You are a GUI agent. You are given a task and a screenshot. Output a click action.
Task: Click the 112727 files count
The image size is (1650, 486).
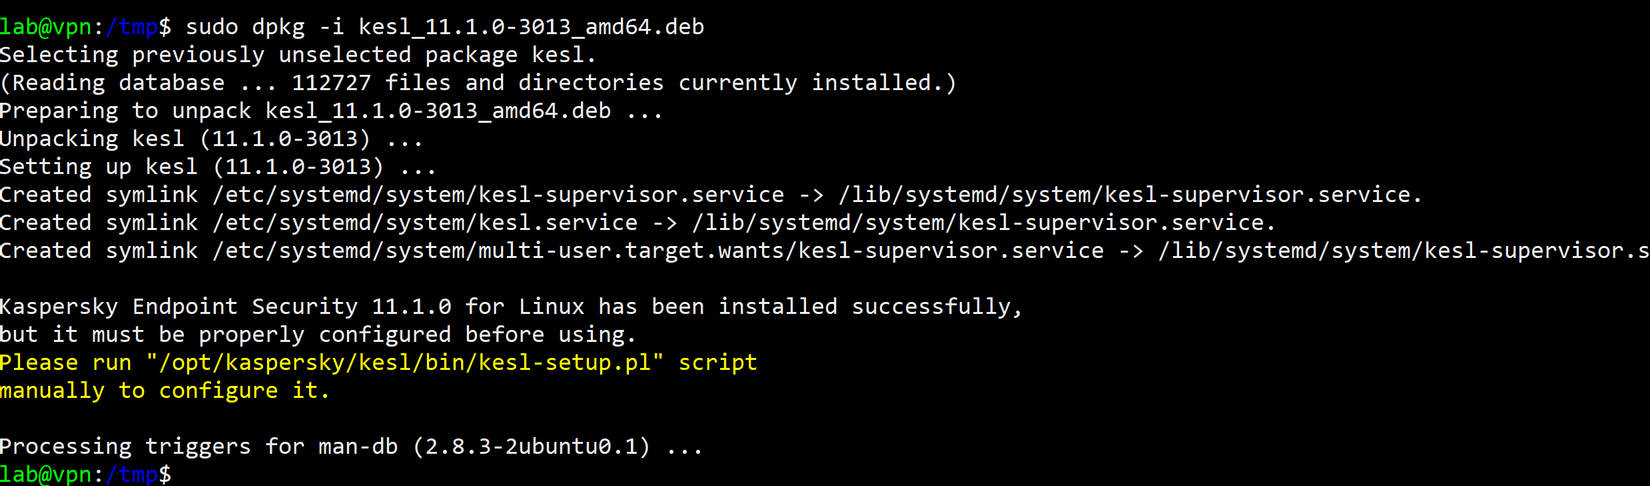click(331, 83)
